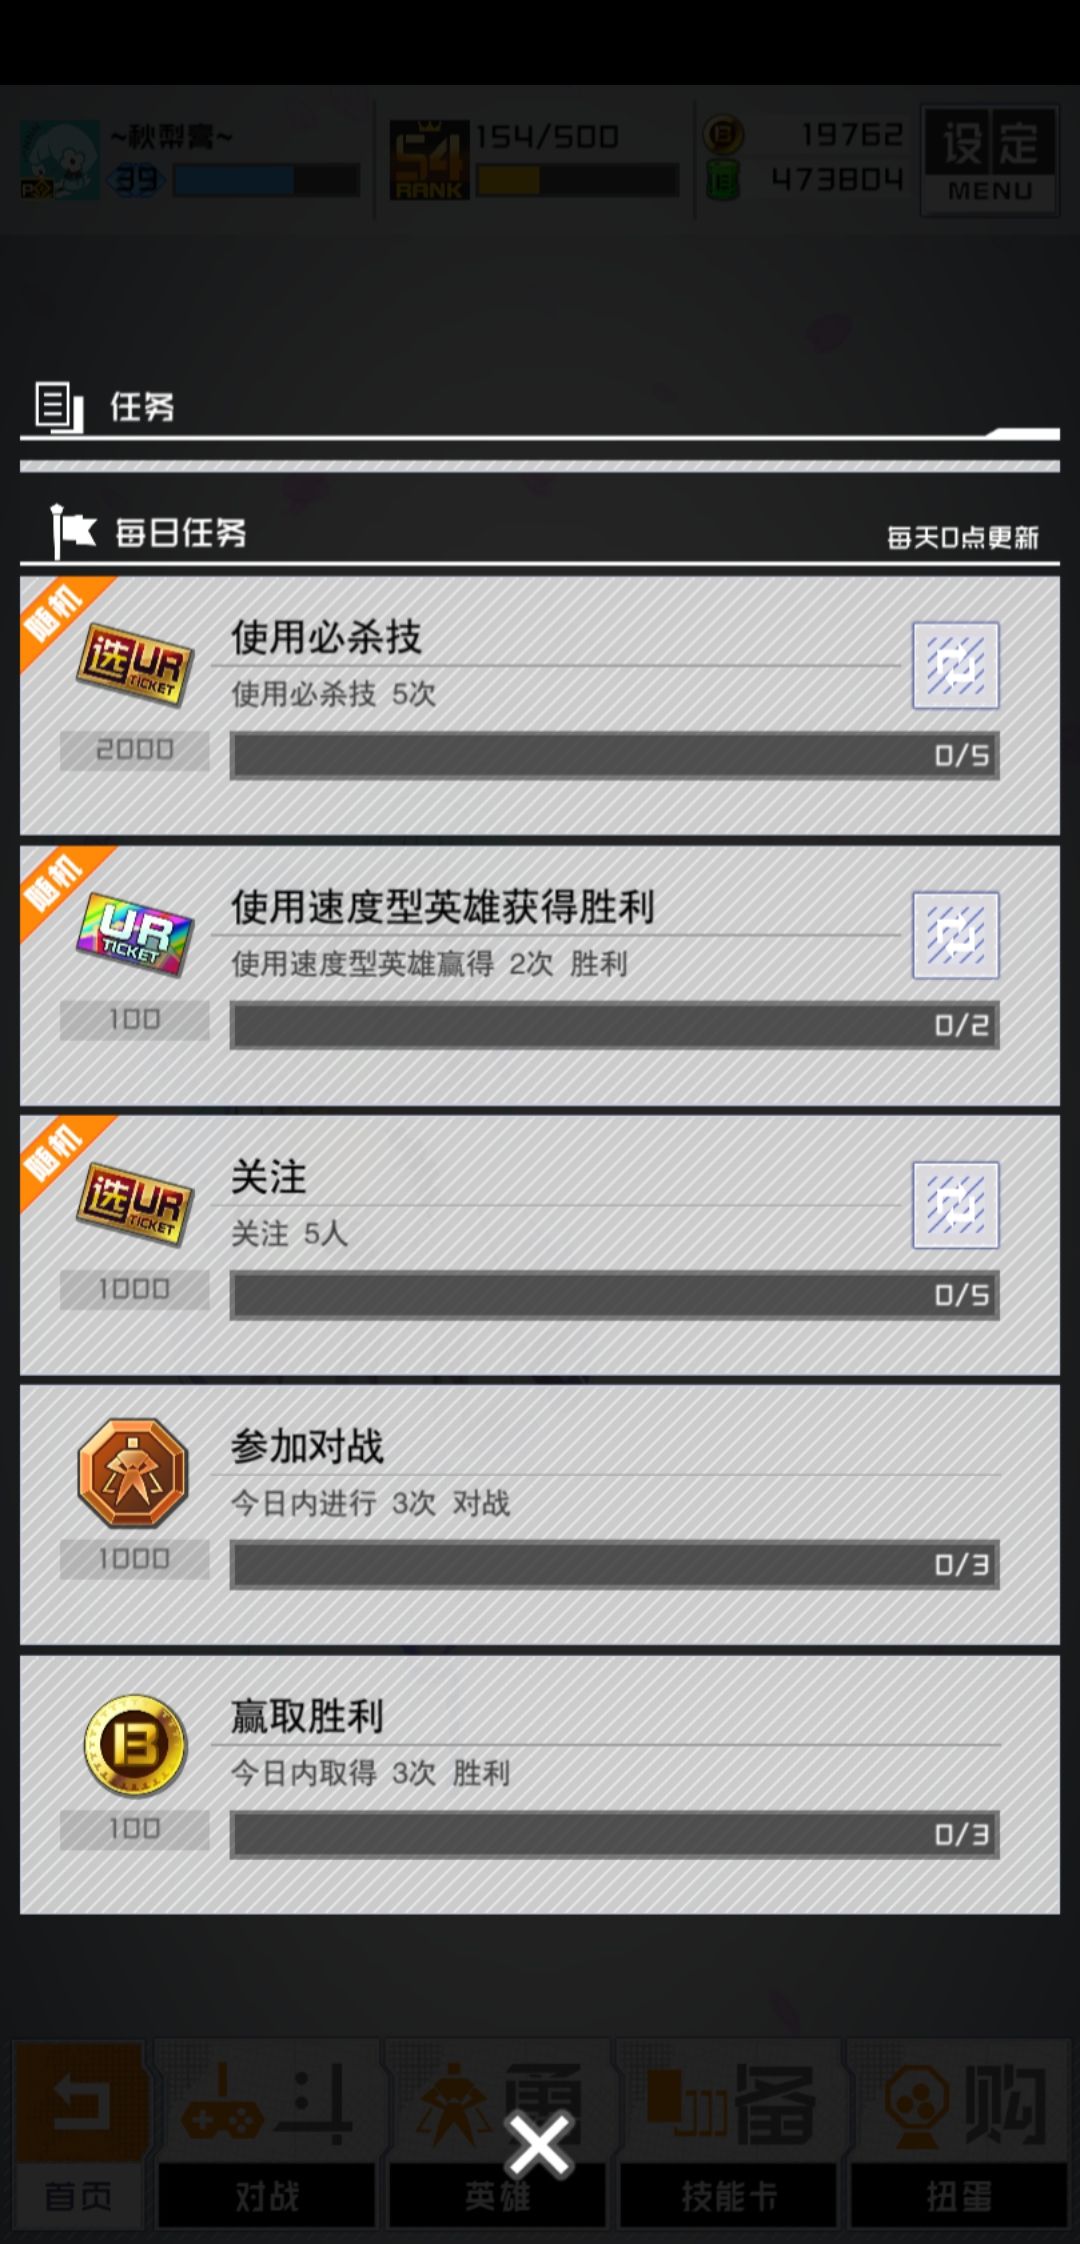The height and width of the screenshot is (2244, 1080).
Task: Tap the 选UR ticket reward for 关注
Action: pyautogui.click(x=134, y=1204)
